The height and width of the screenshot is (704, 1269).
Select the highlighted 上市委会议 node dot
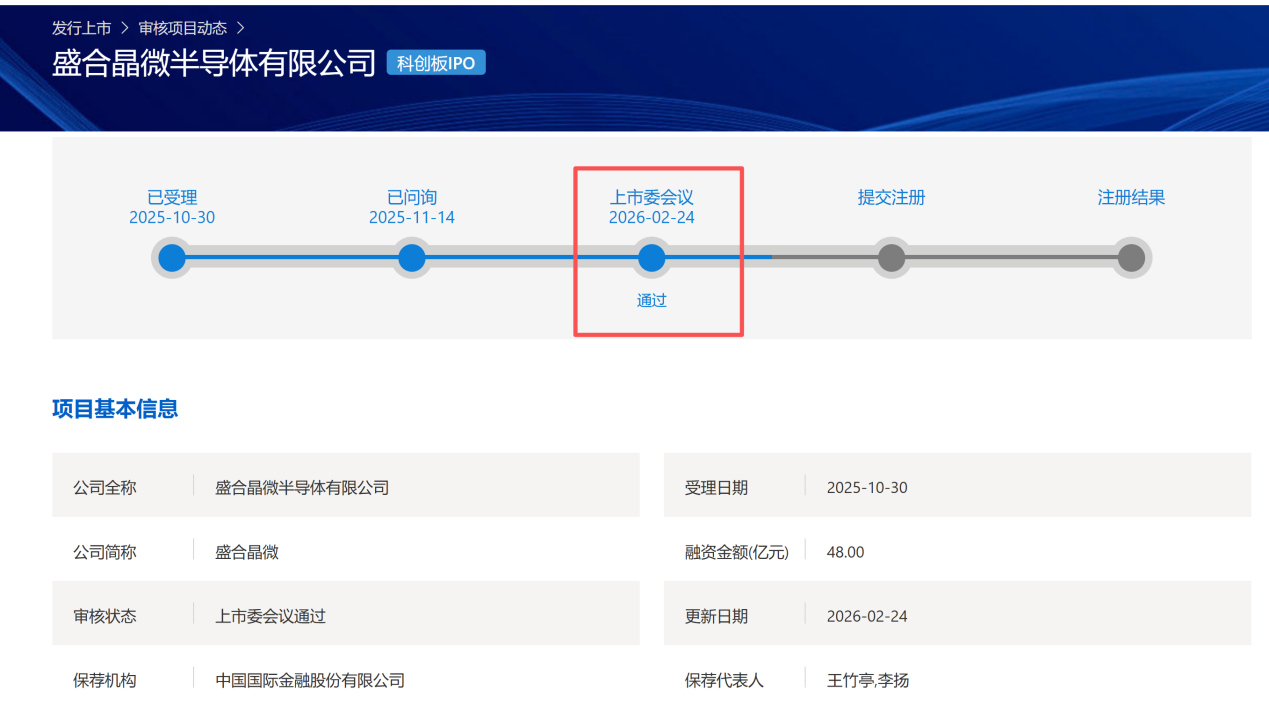651,257
